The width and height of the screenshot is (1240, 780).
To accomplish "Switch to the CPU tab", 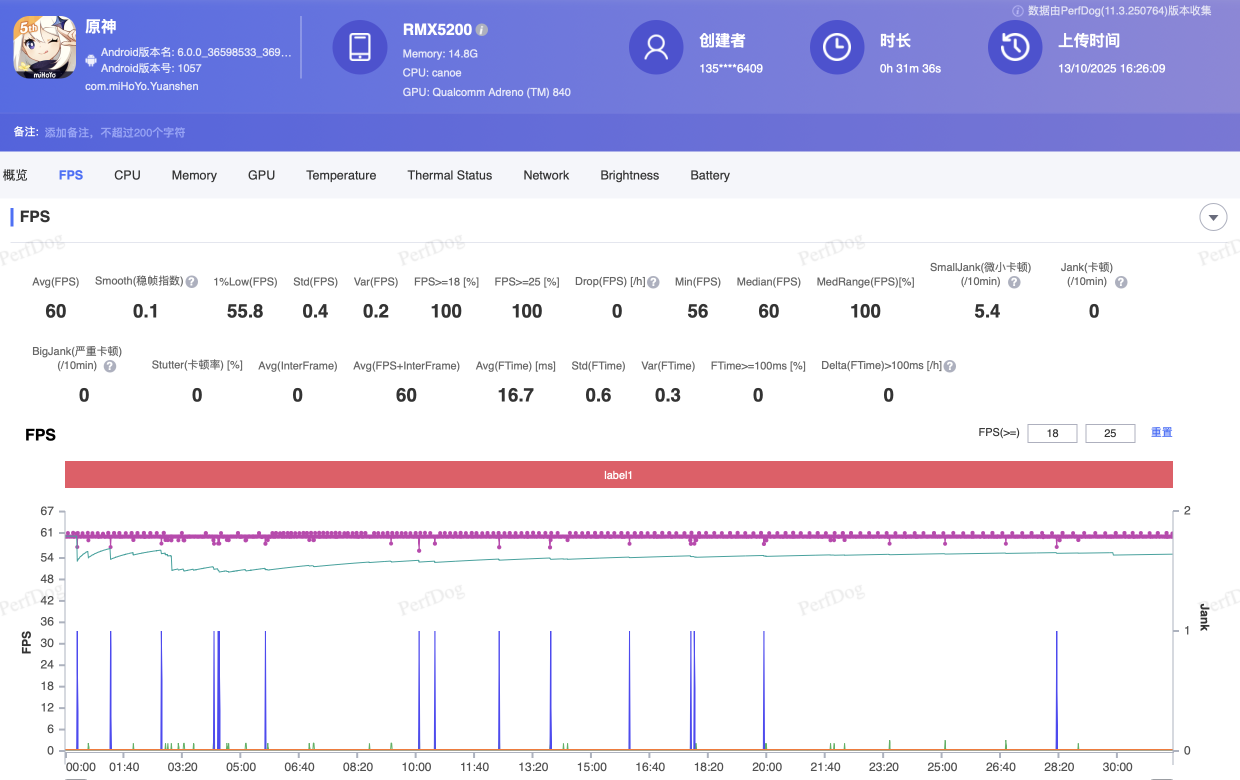I will click(127, 175).
